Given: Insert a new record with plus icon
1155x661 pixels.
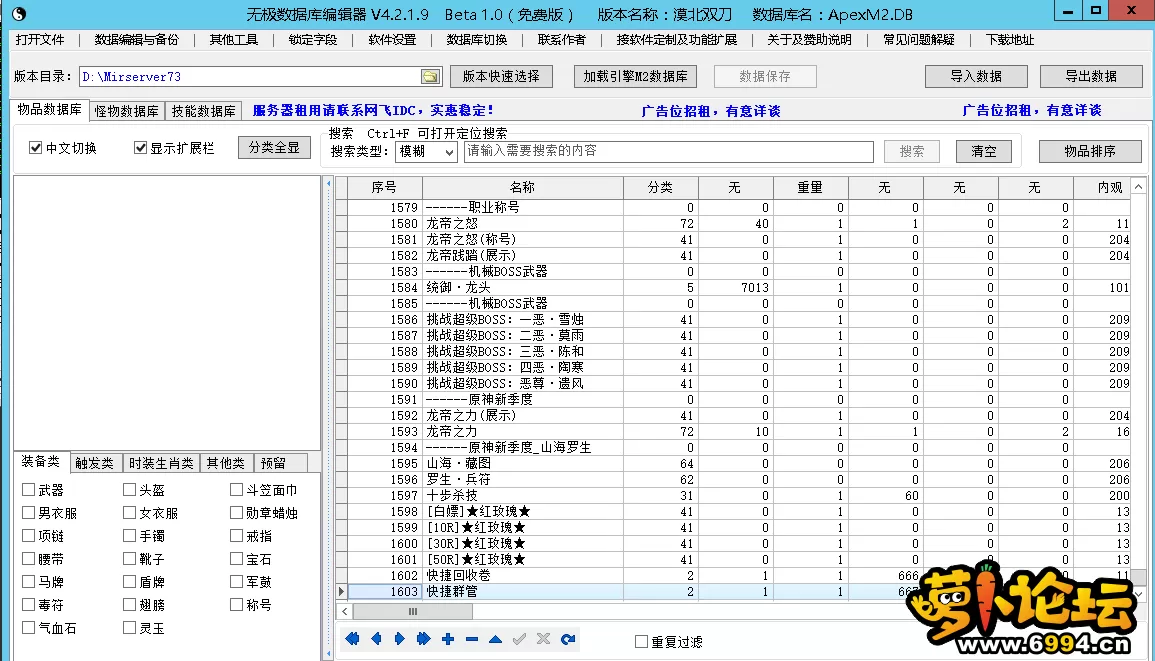Looking at the screenshot, I should point(448,639).
